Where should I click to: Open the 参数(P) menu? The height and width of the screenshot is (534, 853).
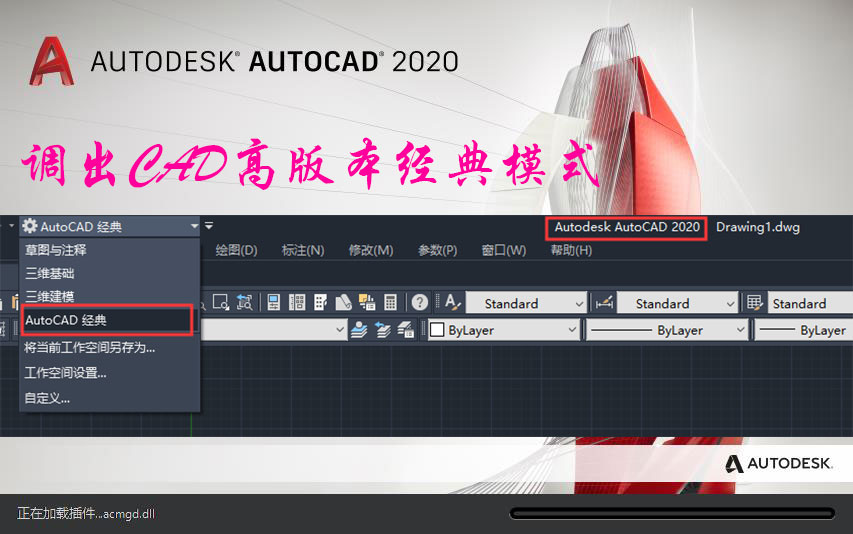[x=438, y=250]
